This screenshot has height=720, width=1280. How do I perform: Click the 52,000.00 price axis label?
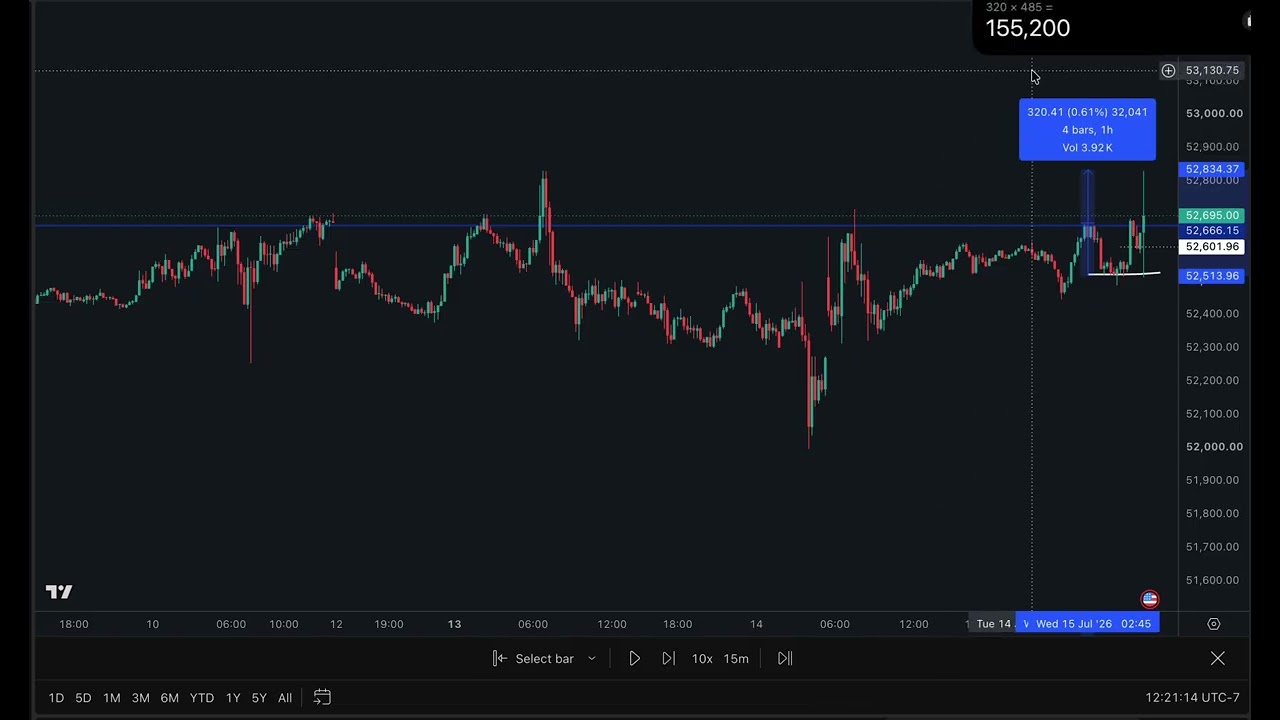1214,447
